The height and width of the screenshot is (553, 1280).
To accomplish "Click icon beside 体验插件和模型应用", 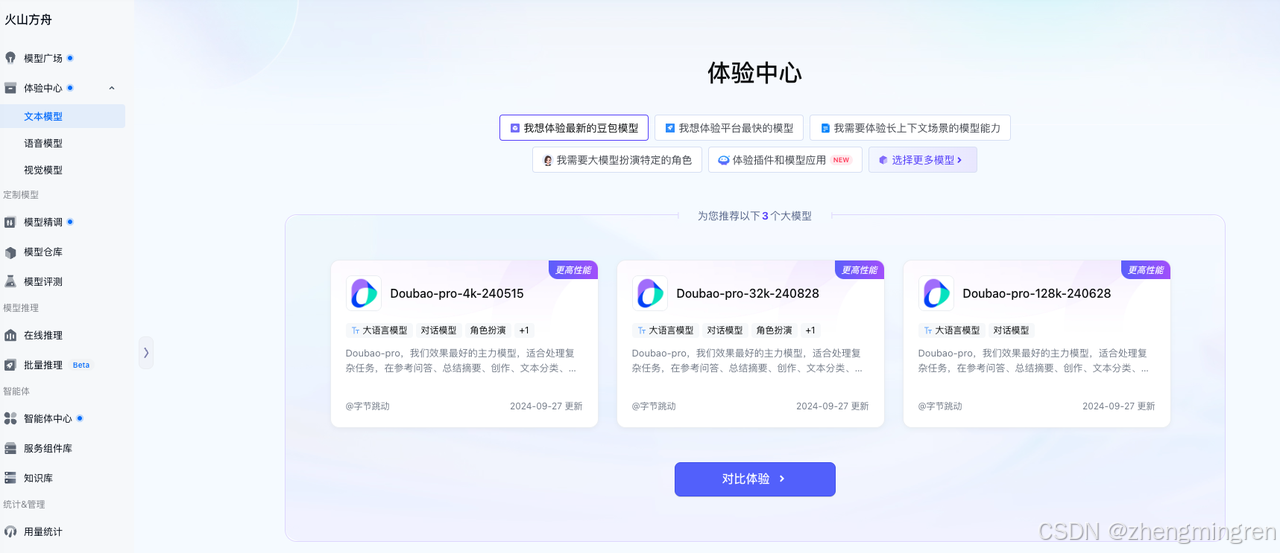I will (x=724, y=160).
